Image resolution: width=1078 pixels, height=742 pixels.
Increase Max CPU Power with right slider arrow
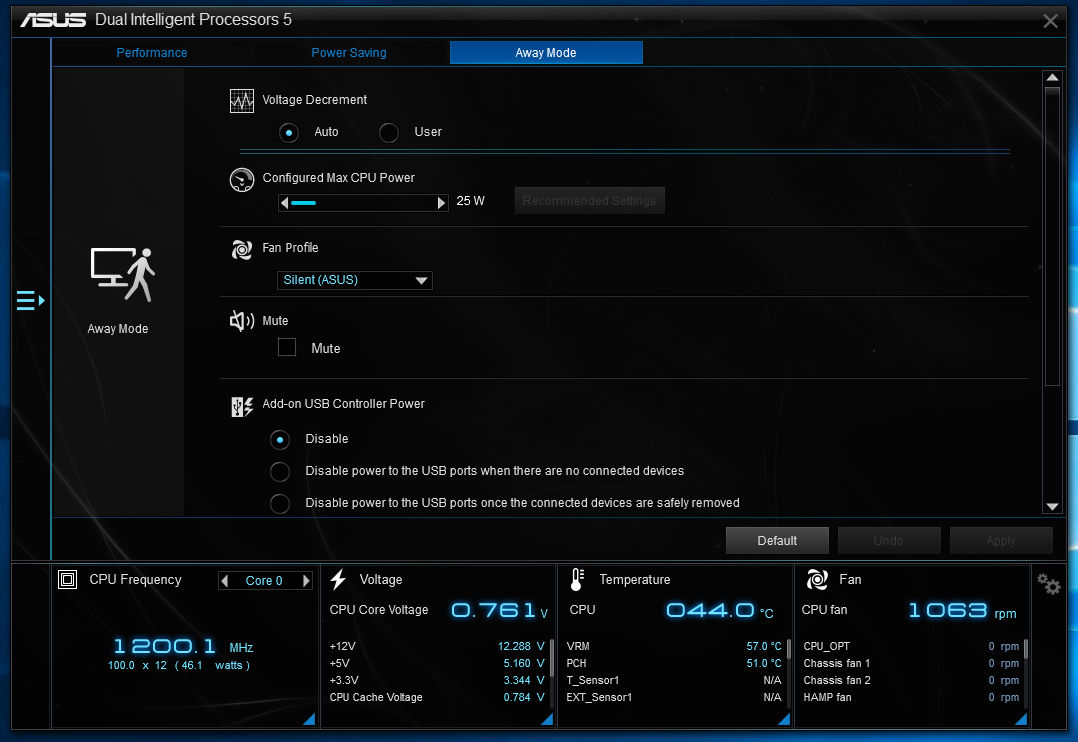point(441,203)
